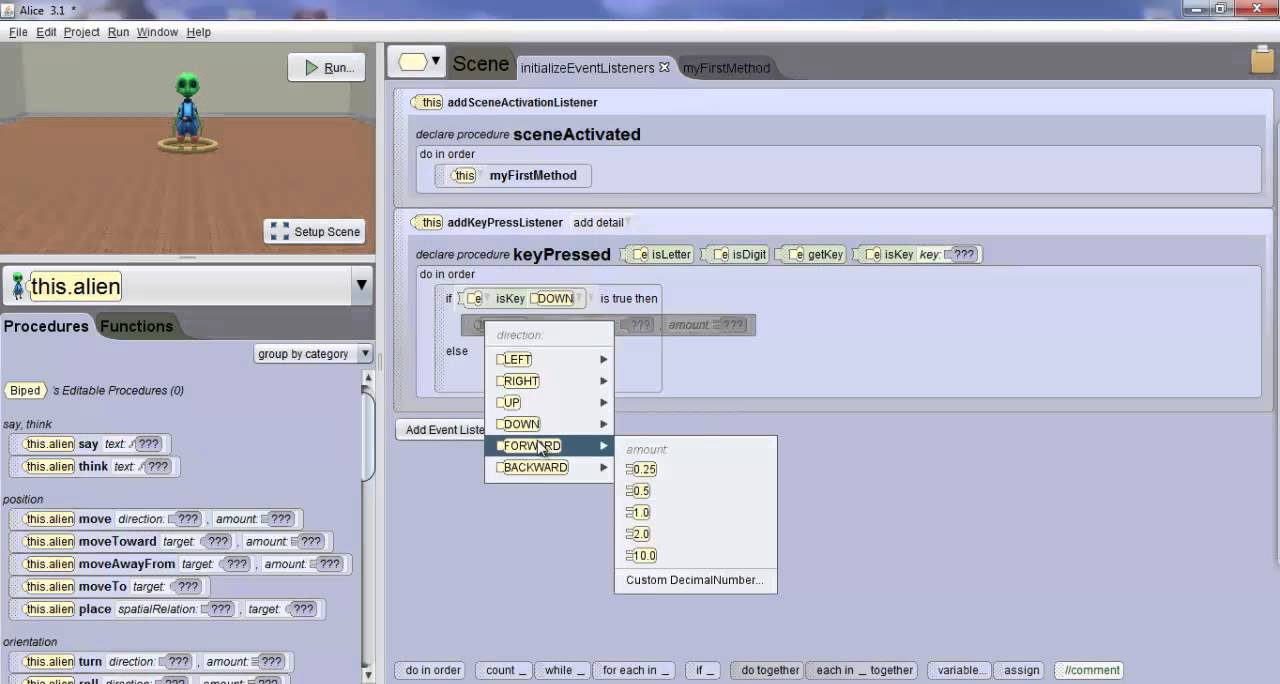Choose DOWN direction in the menu
The height and width of the screenshot is (684, 1280).
pos(549,424)
